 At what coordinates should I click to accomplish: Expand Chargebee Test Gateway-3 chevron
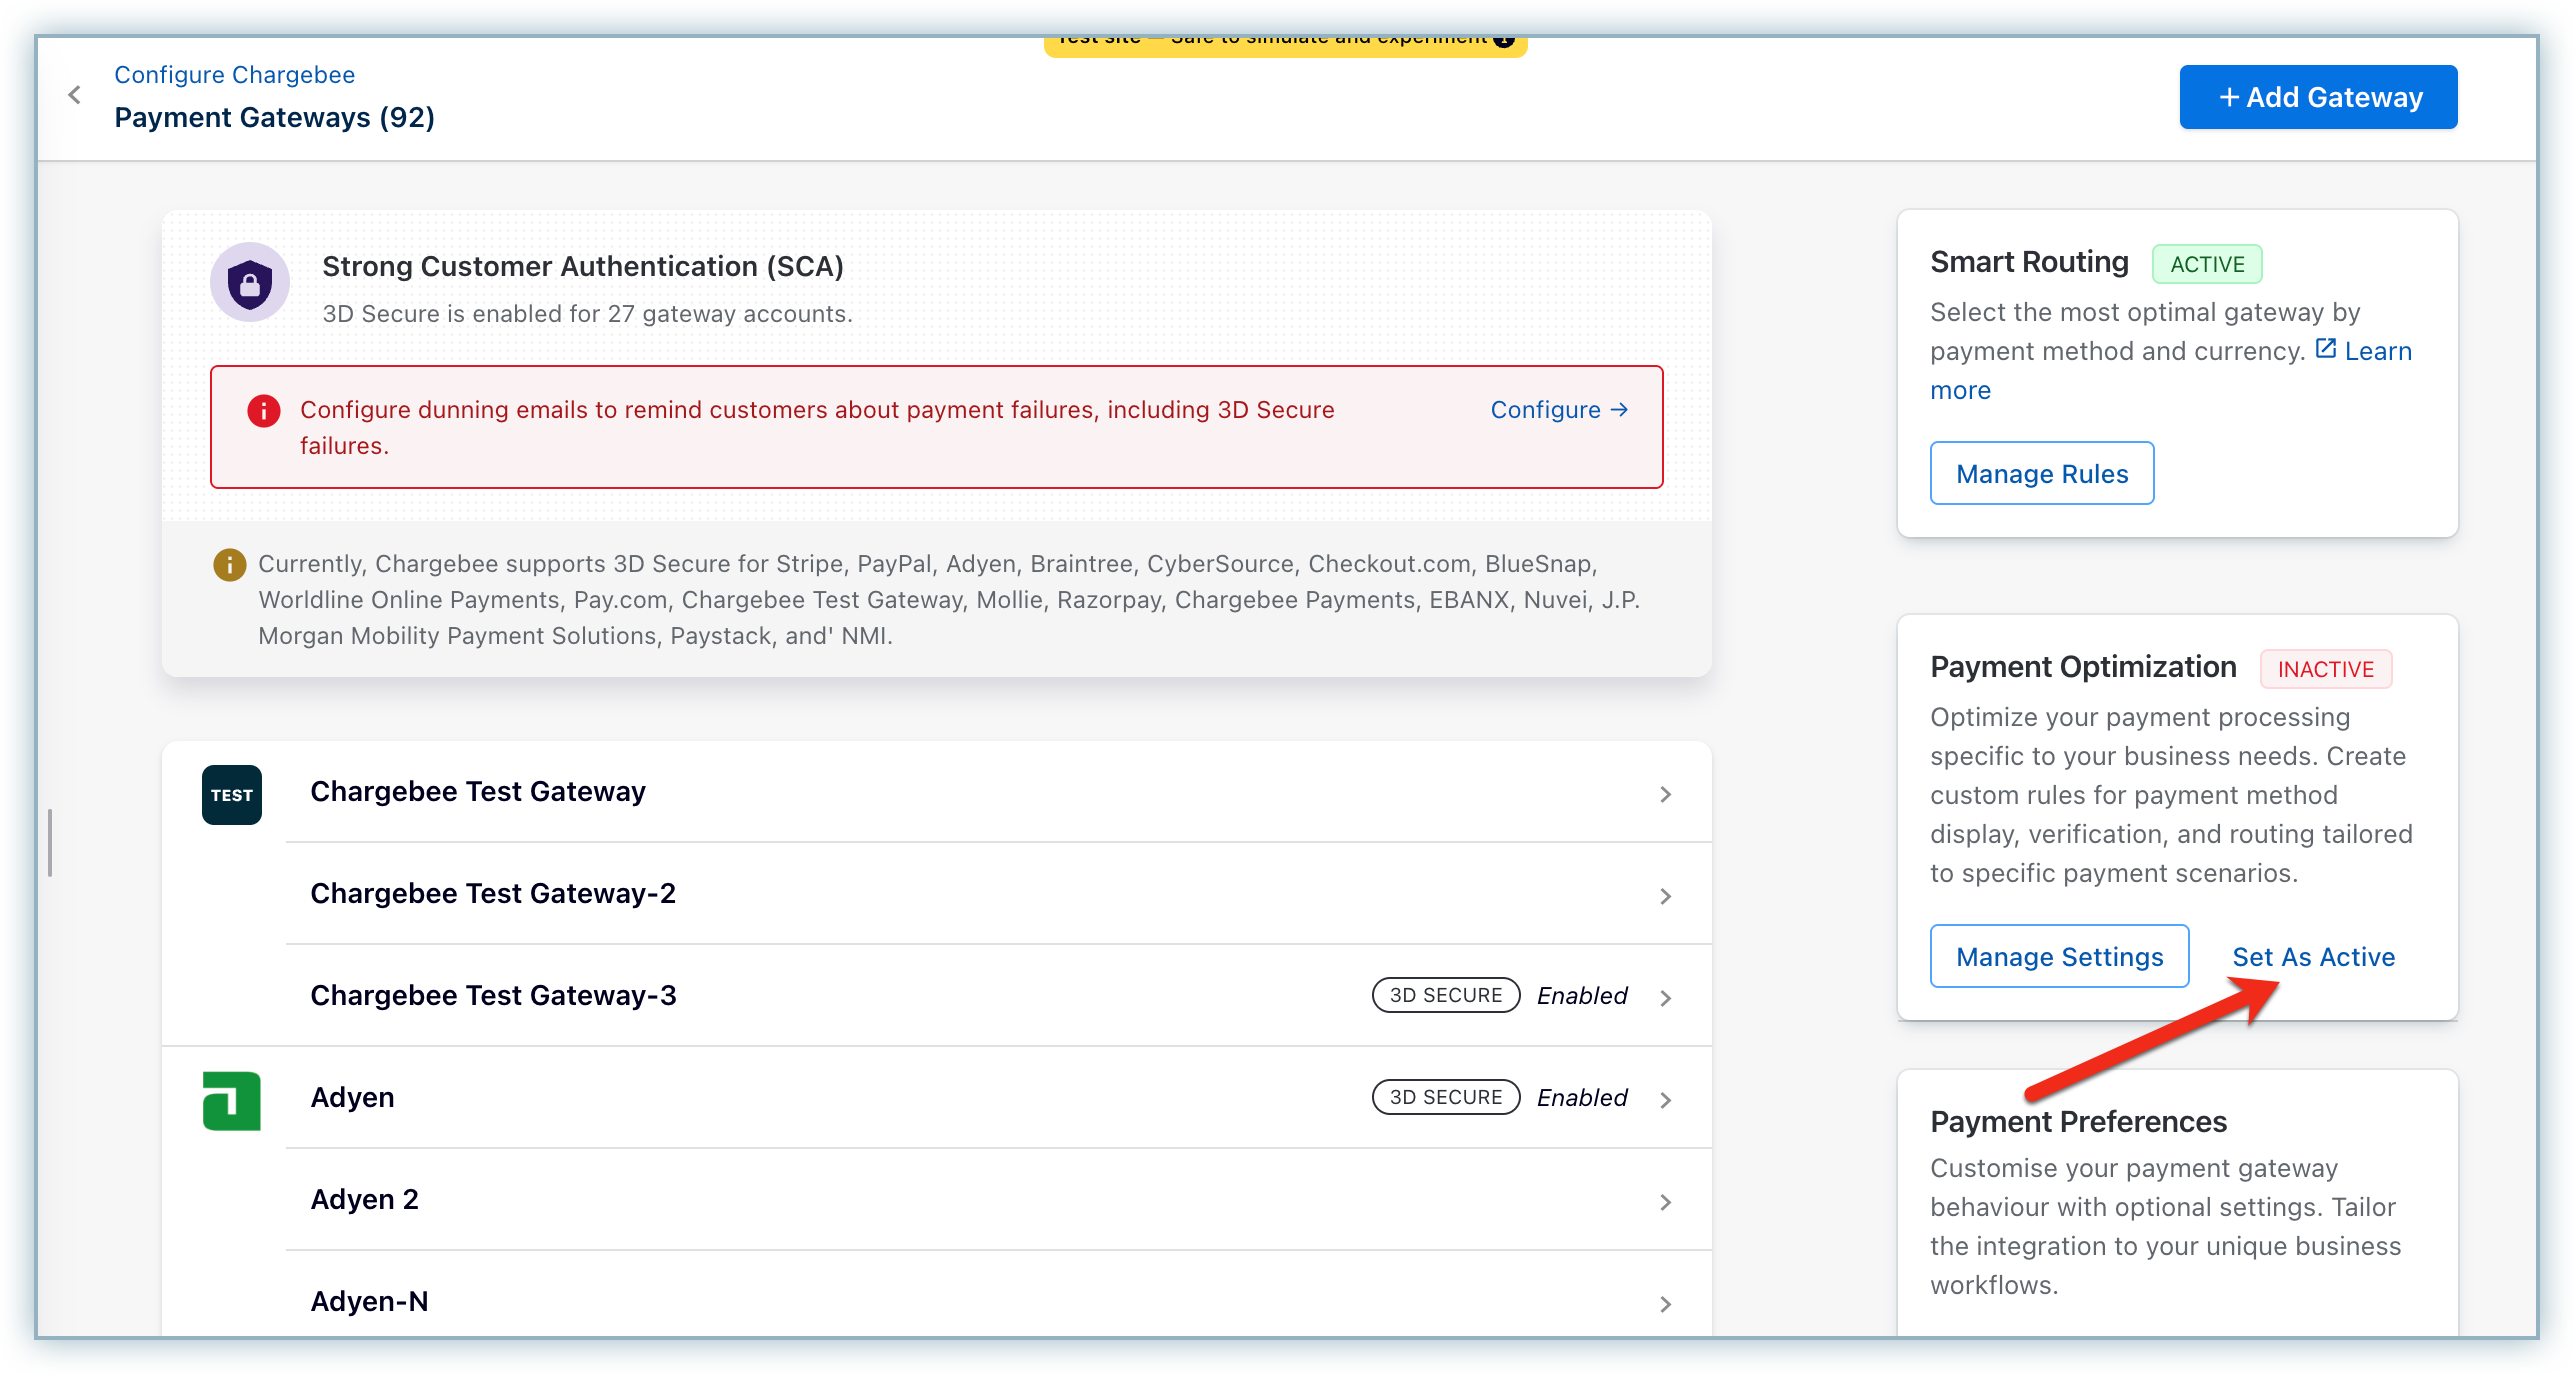pos(1665,998)
